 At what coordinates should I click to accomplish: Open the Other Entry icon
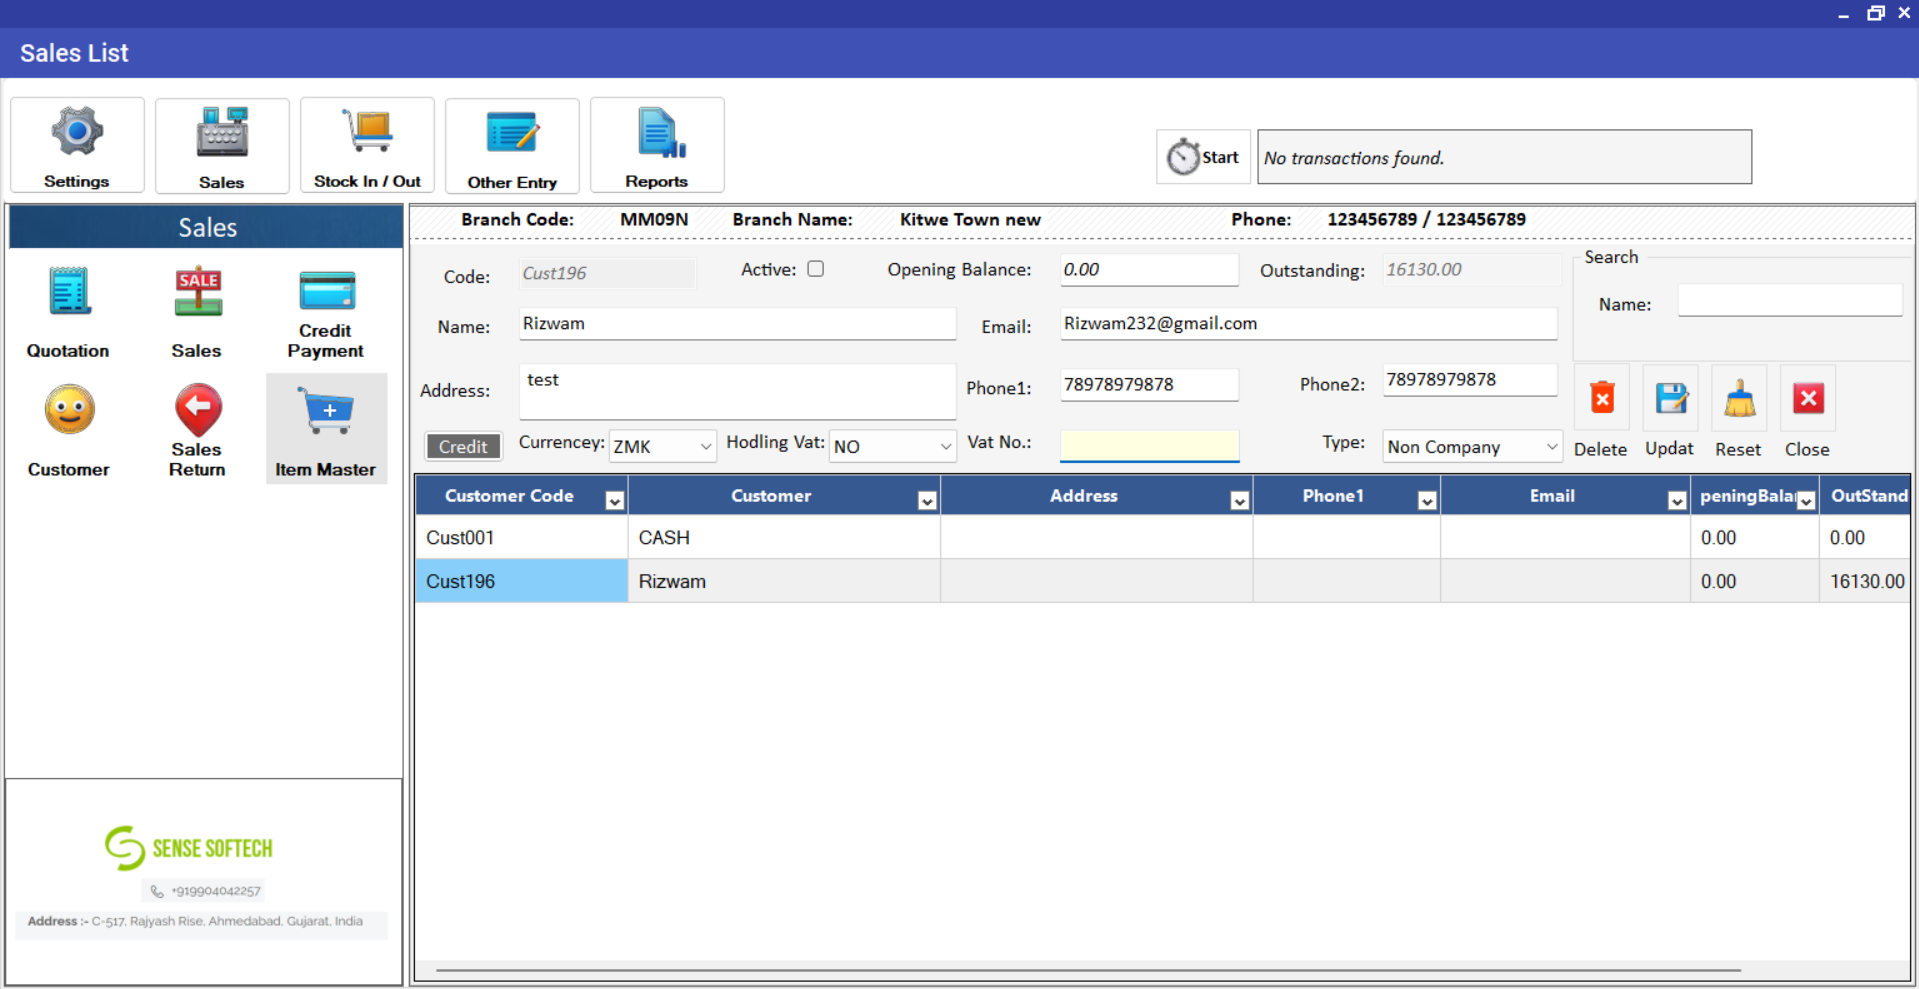point(512,132)
